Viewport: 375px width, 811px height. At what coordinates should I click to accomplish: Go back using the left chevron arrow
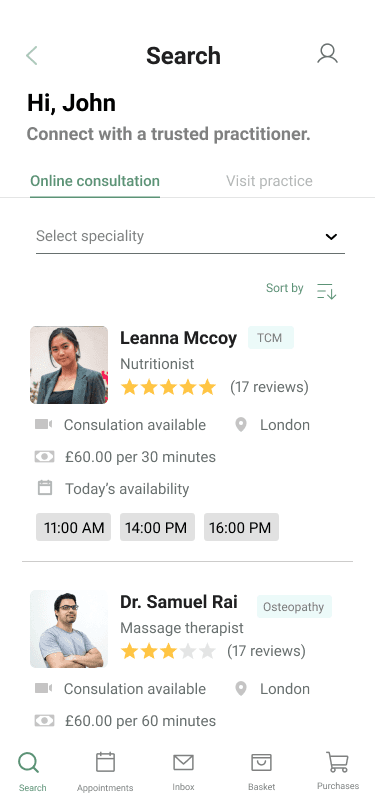32,55
